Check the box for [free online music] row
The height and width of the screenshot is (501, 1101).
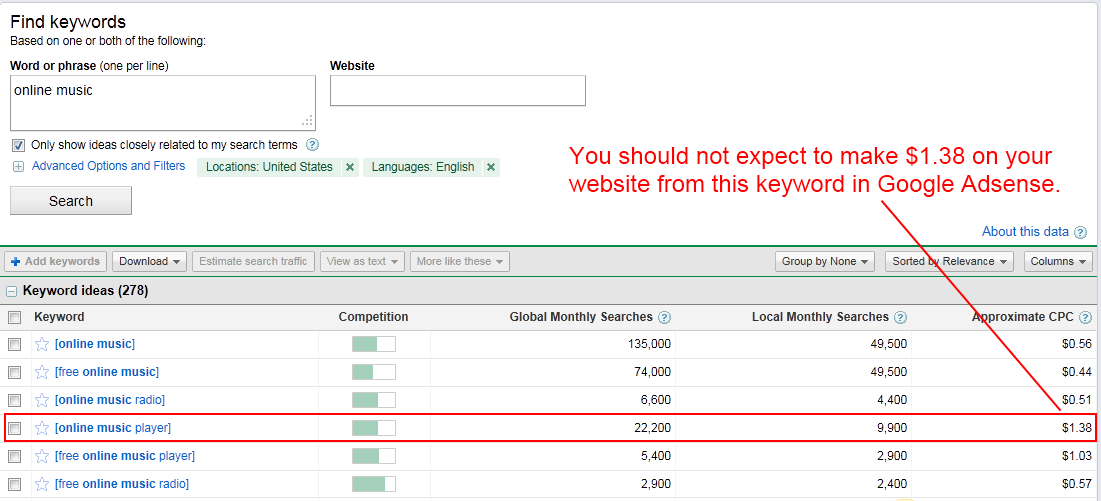click(x=14, y=372)
